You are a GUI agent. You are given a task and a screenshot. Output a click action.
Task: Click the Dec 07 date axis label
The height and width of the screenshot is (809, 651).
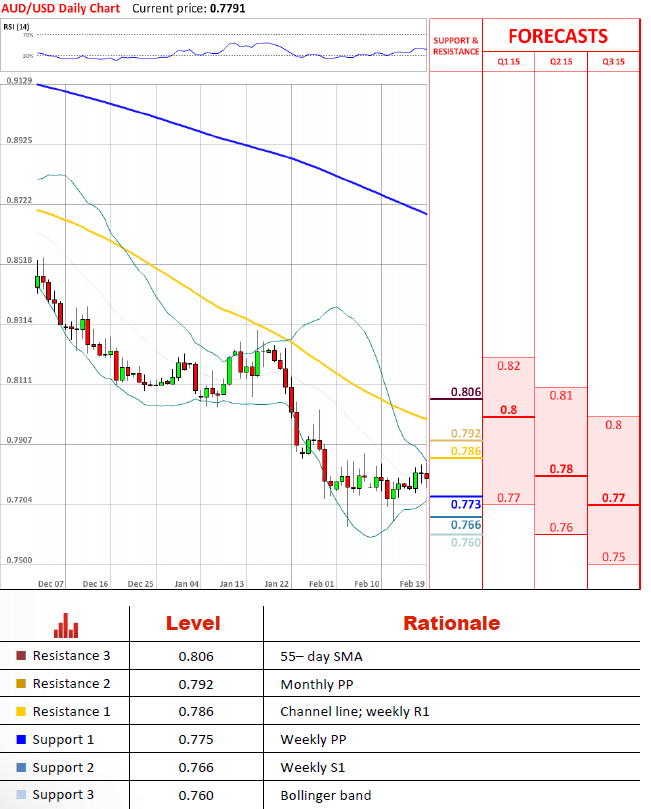pos(51,584)
